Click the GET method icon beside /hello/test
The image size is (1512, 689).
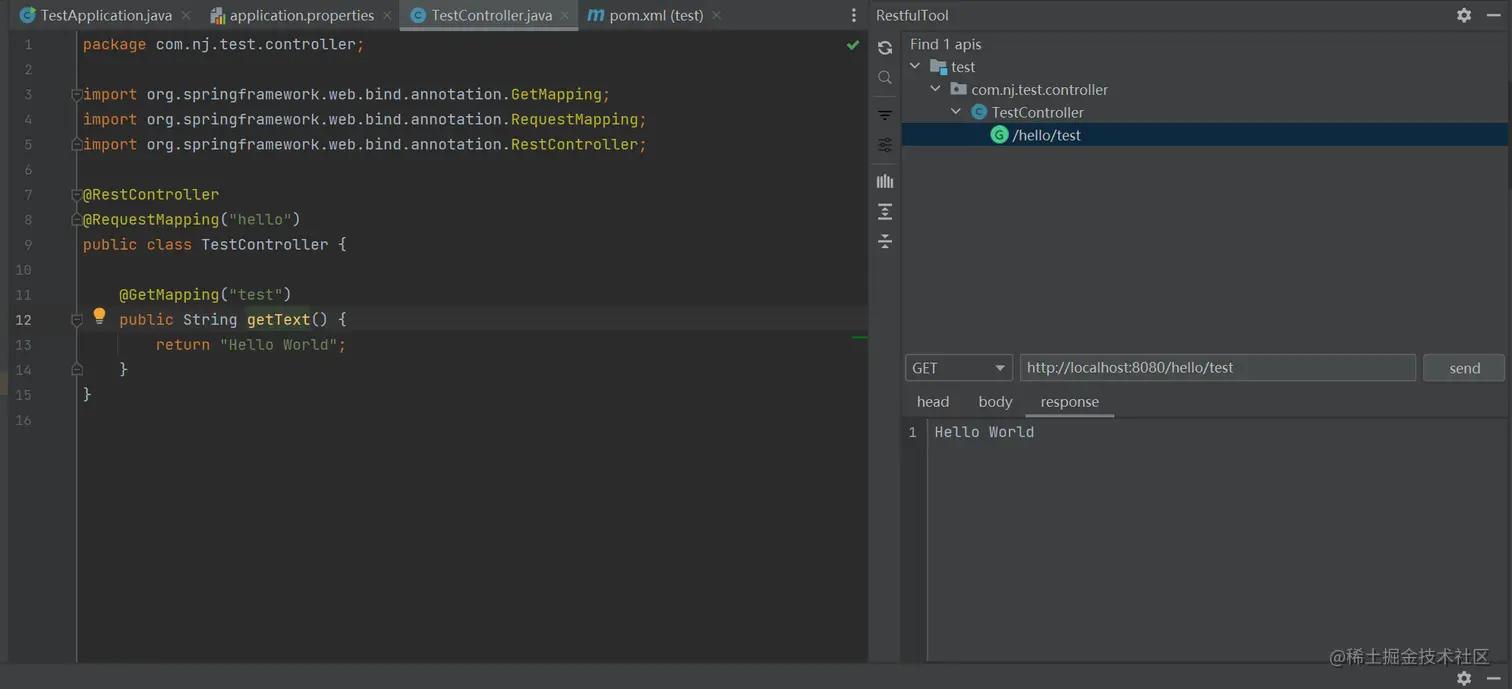(x=999, y=134)
